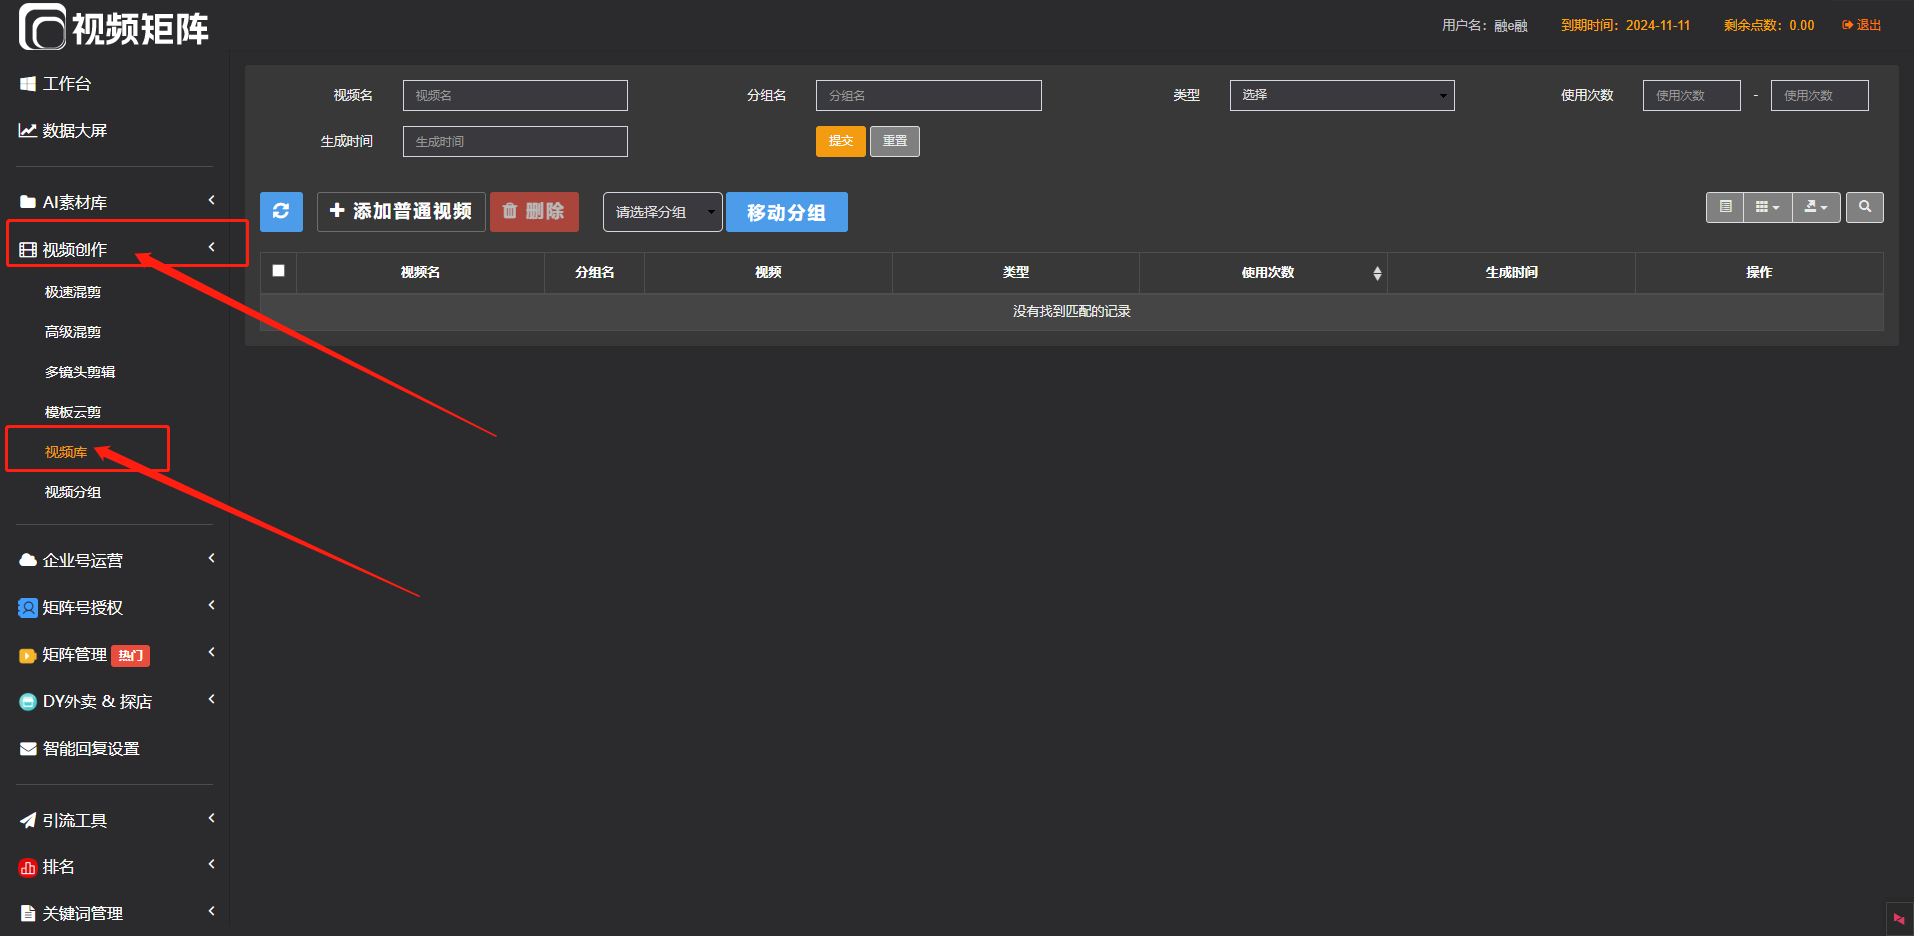Open the table columns dropdown
This screenshot has height=936, width=1914.
click(1768, 207)
